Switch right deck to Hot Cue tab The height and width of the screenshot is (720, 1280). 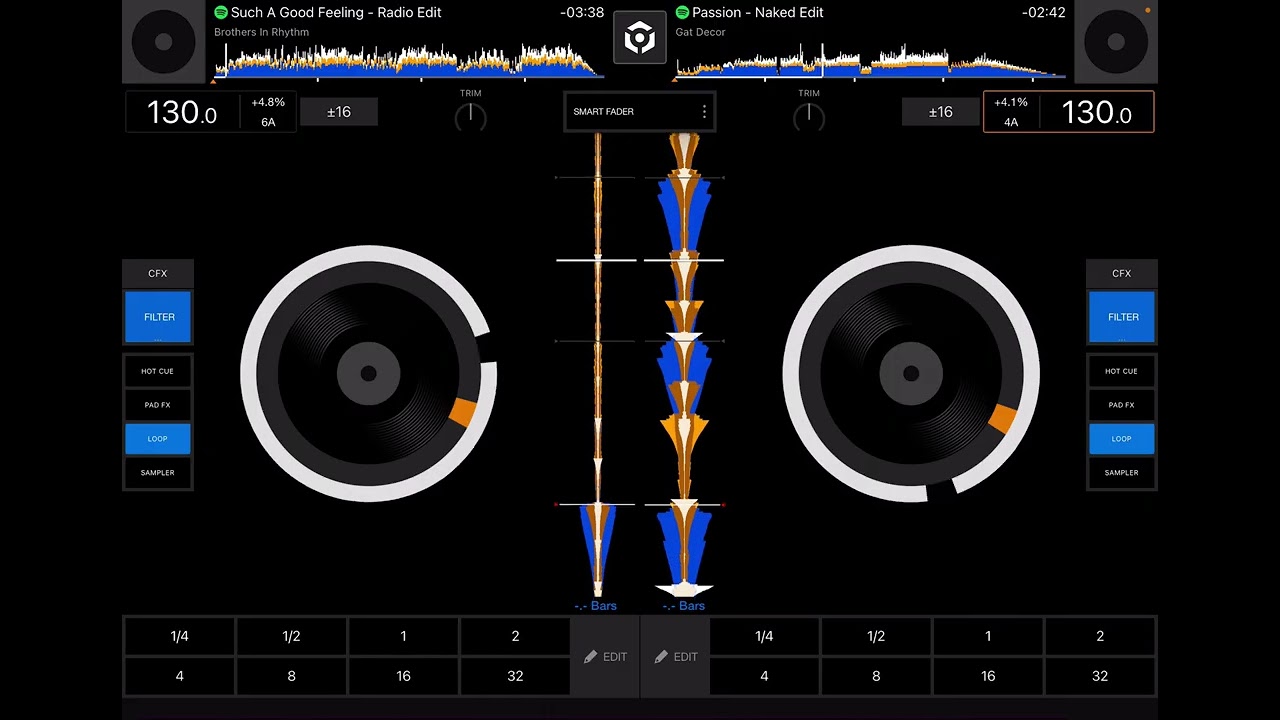click(1121, 371)
